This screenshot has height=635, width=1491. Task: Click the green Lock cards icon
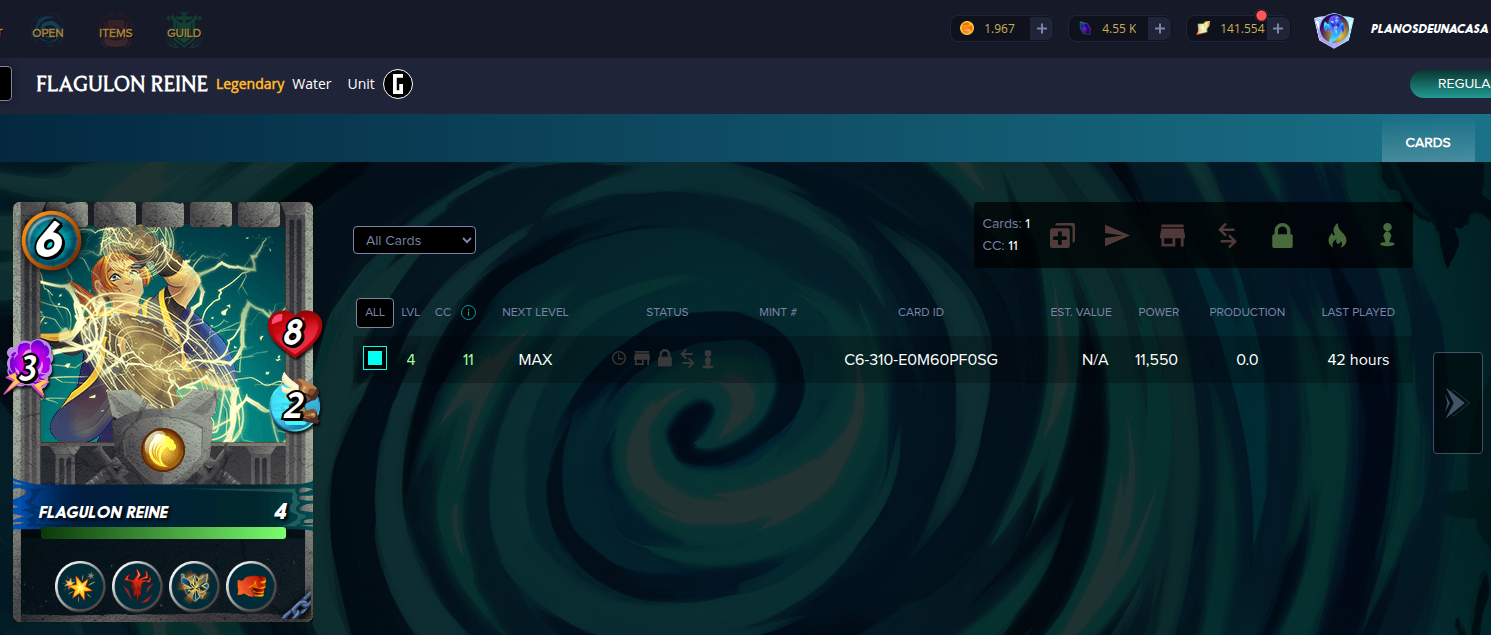[1282, 236]
